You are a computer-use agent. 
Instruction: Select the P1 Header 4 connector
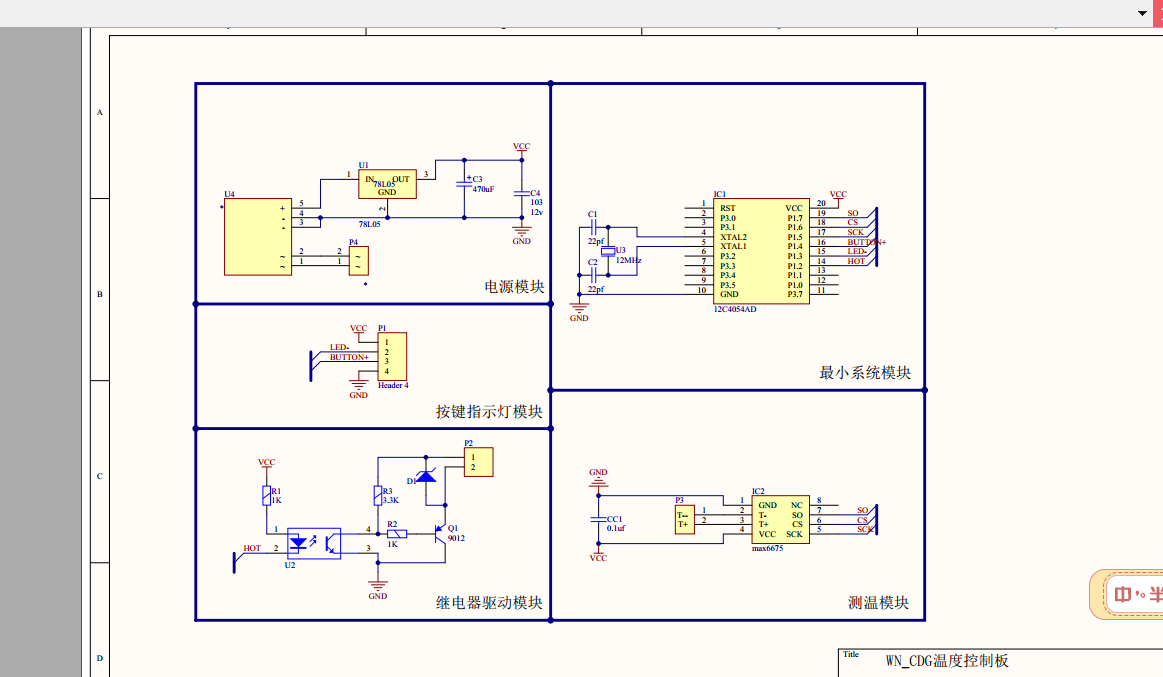coord(392,357)
